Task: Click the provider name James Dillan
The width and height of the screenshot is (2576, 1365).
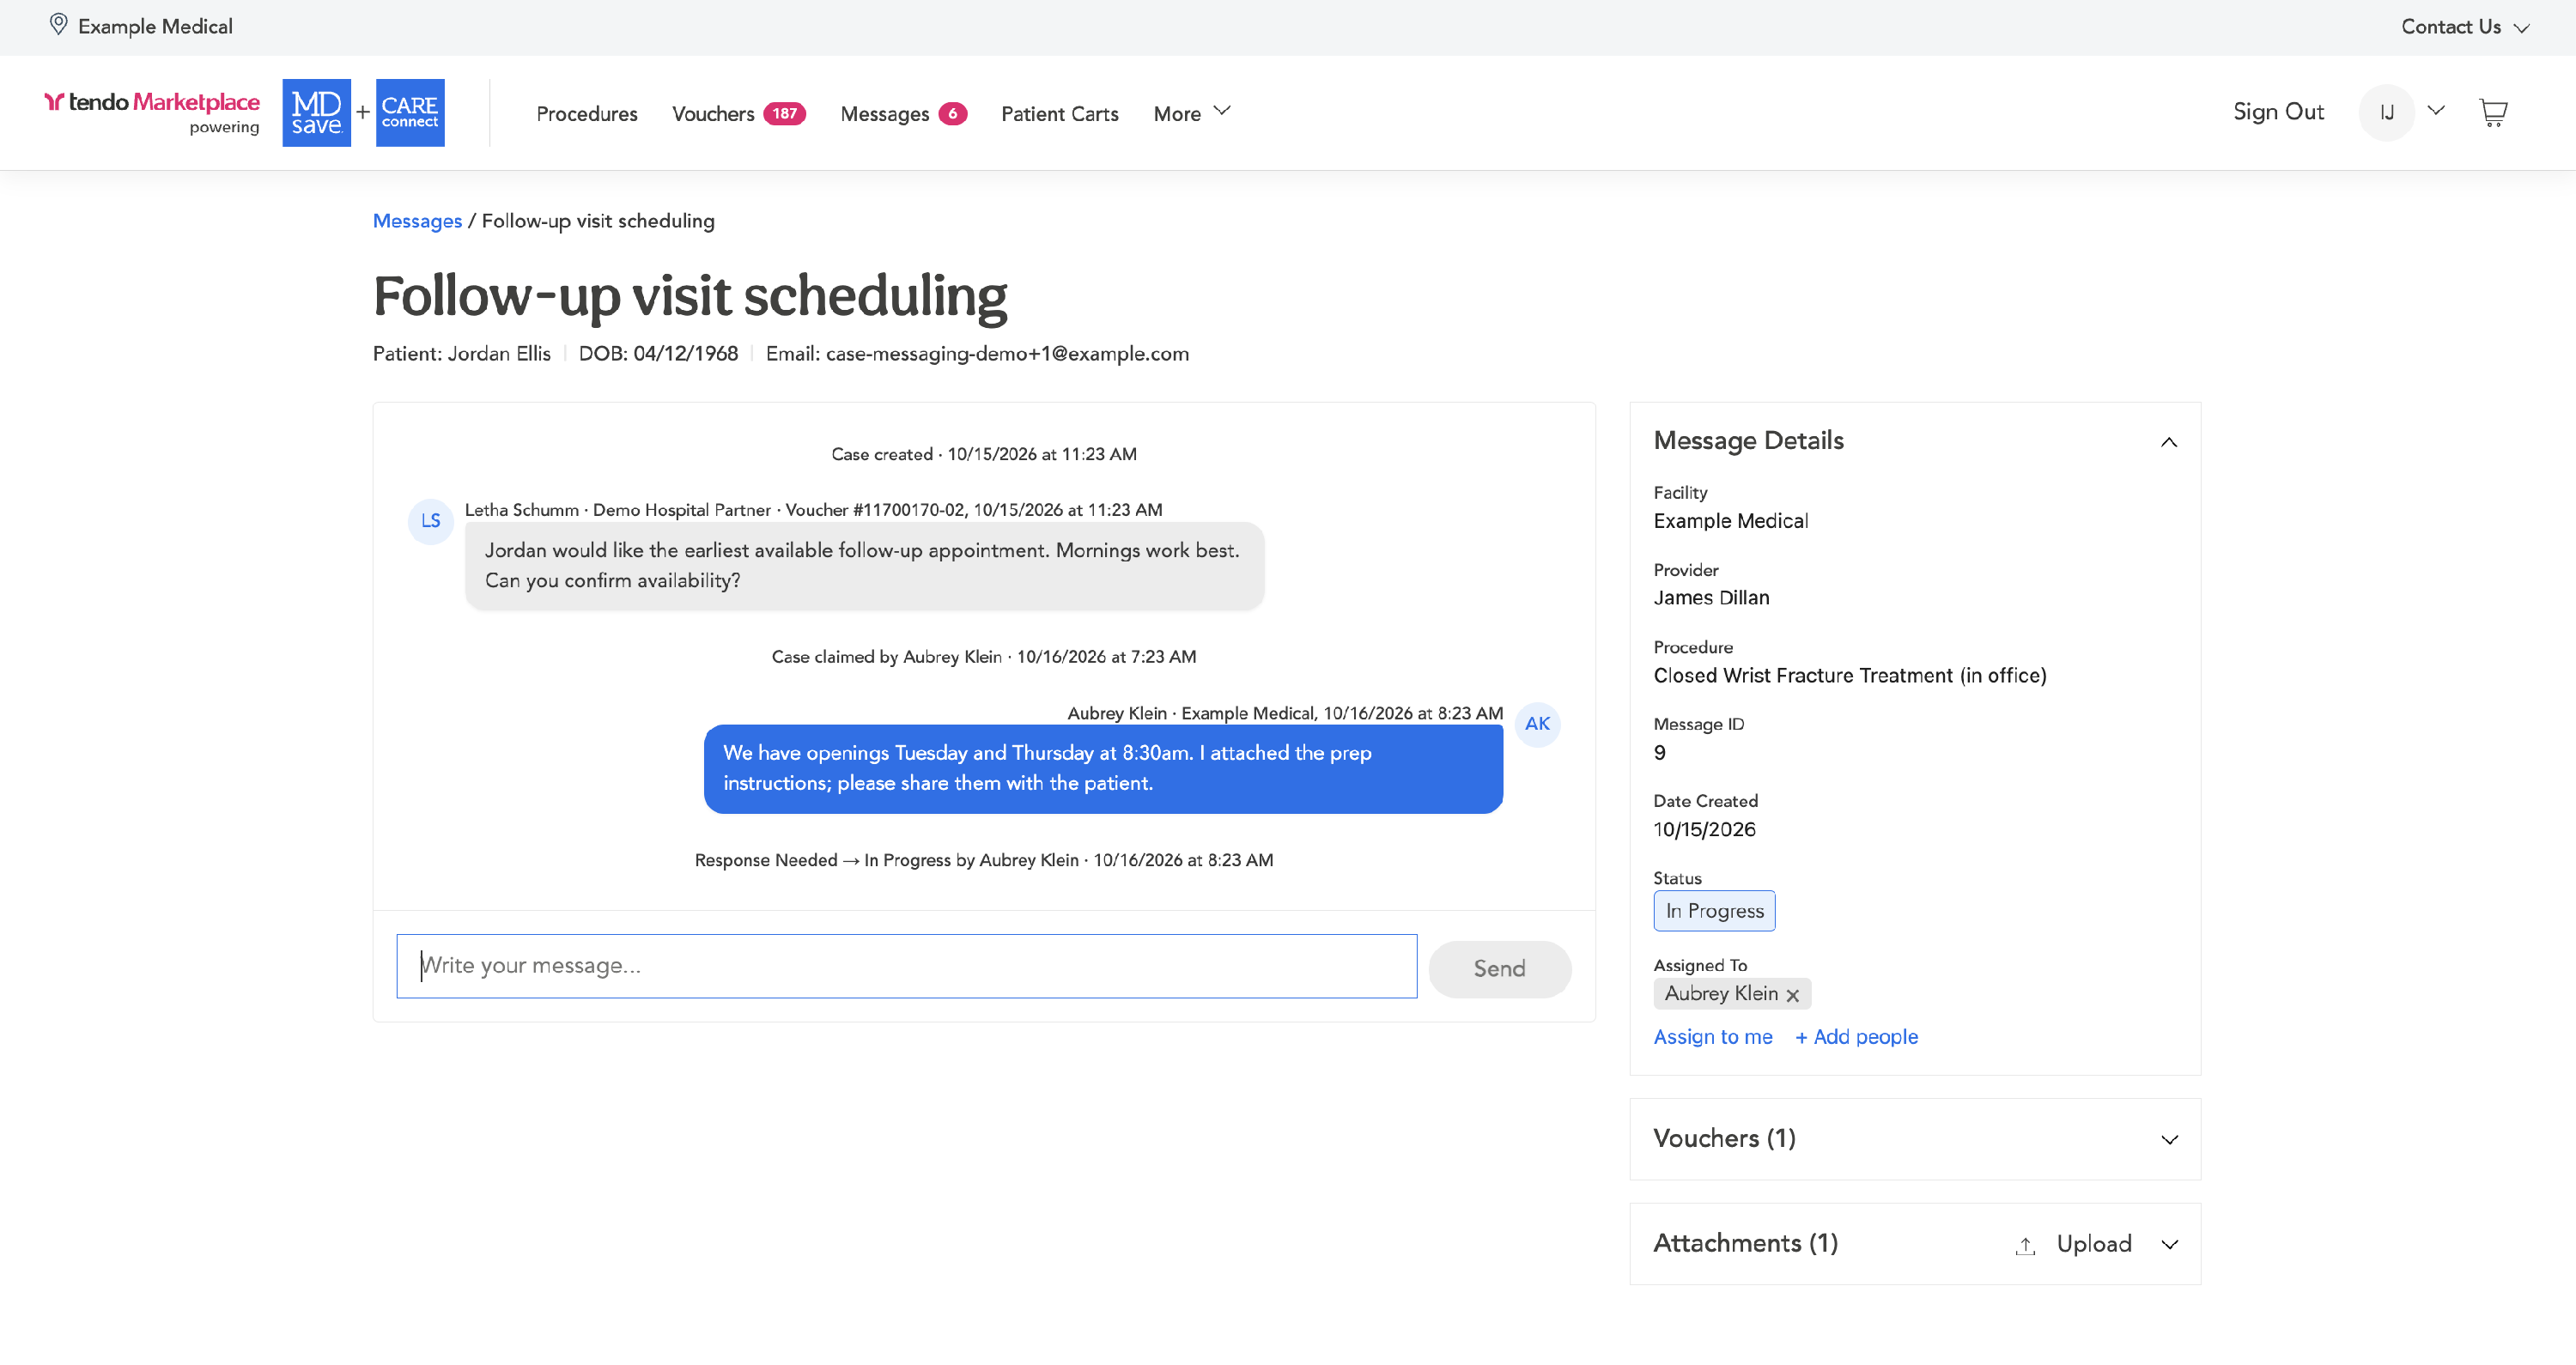Action: [x=1711, y=598]
